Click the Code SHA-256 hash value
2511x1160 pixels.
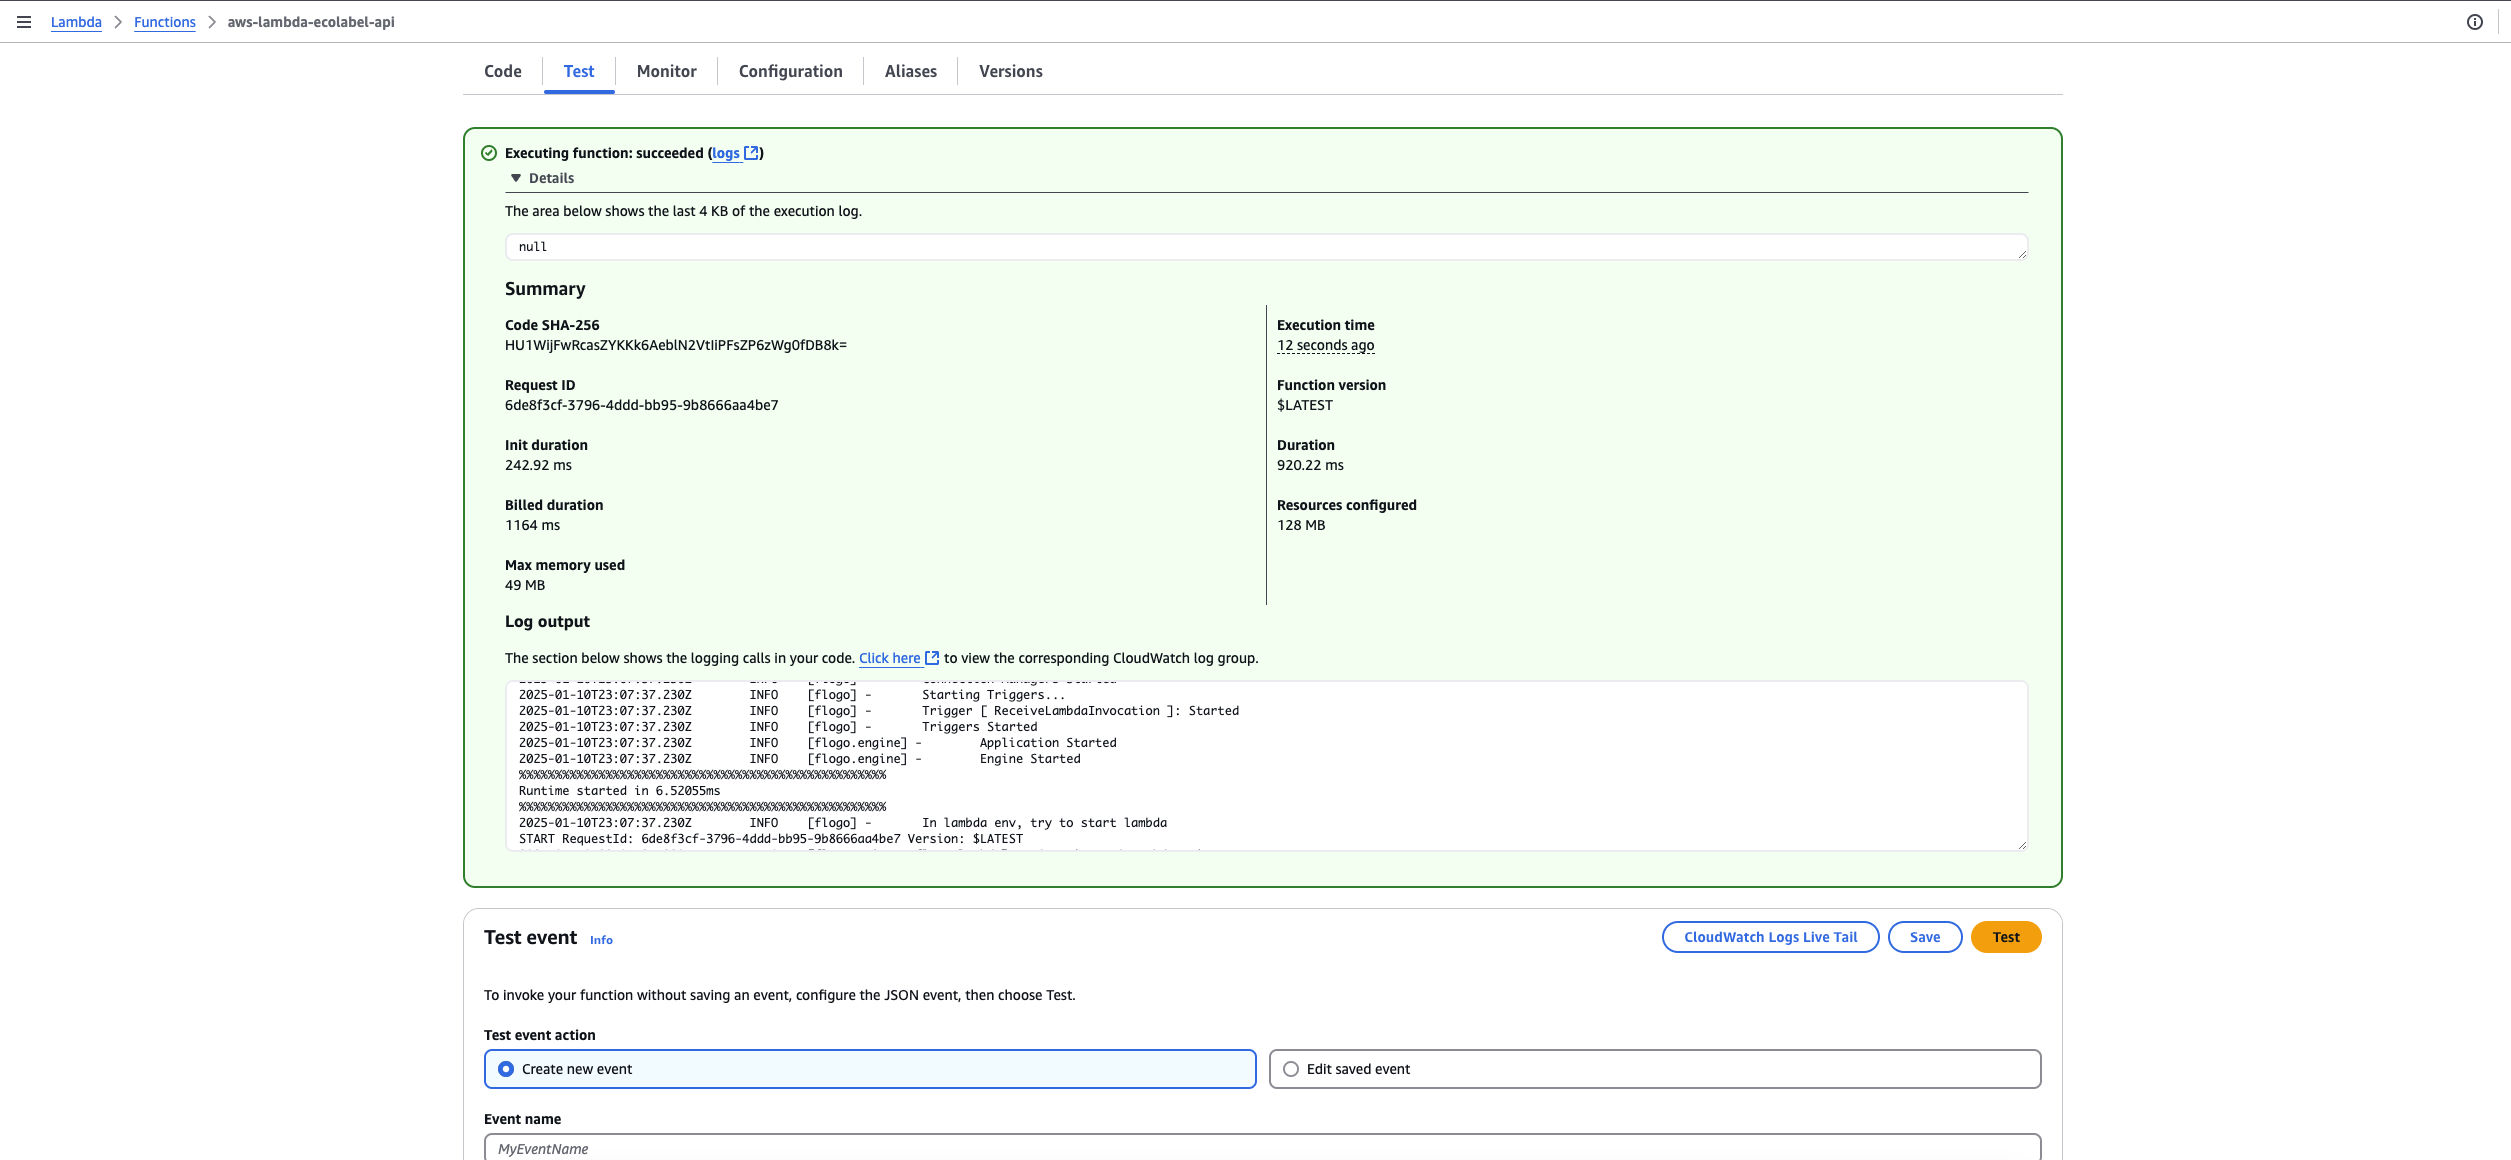tap(676, 345)
